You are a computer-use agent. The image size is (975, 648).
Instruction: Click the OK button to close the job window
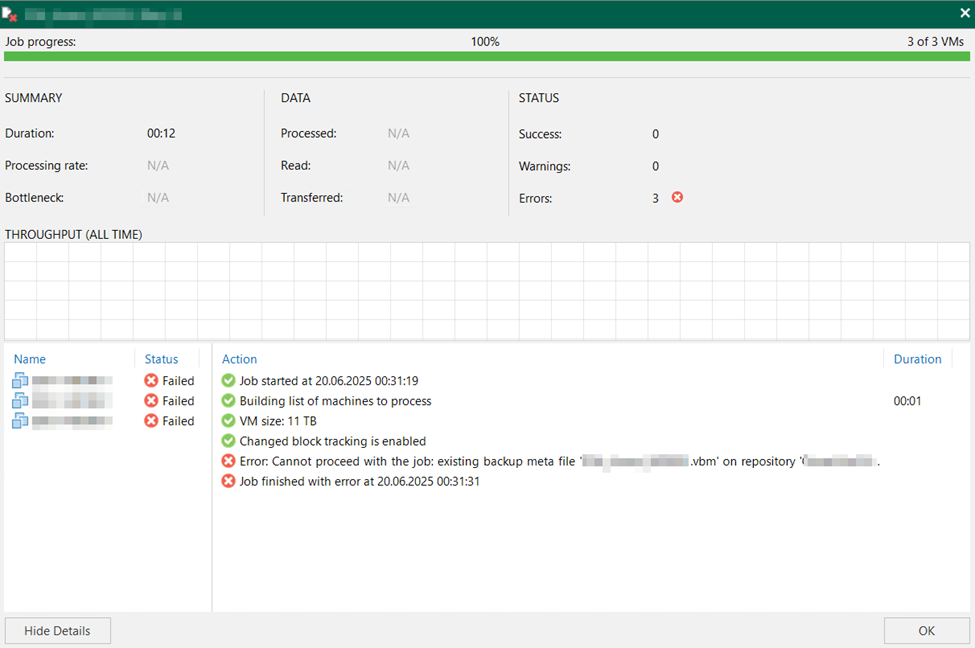tap(926, 630)
